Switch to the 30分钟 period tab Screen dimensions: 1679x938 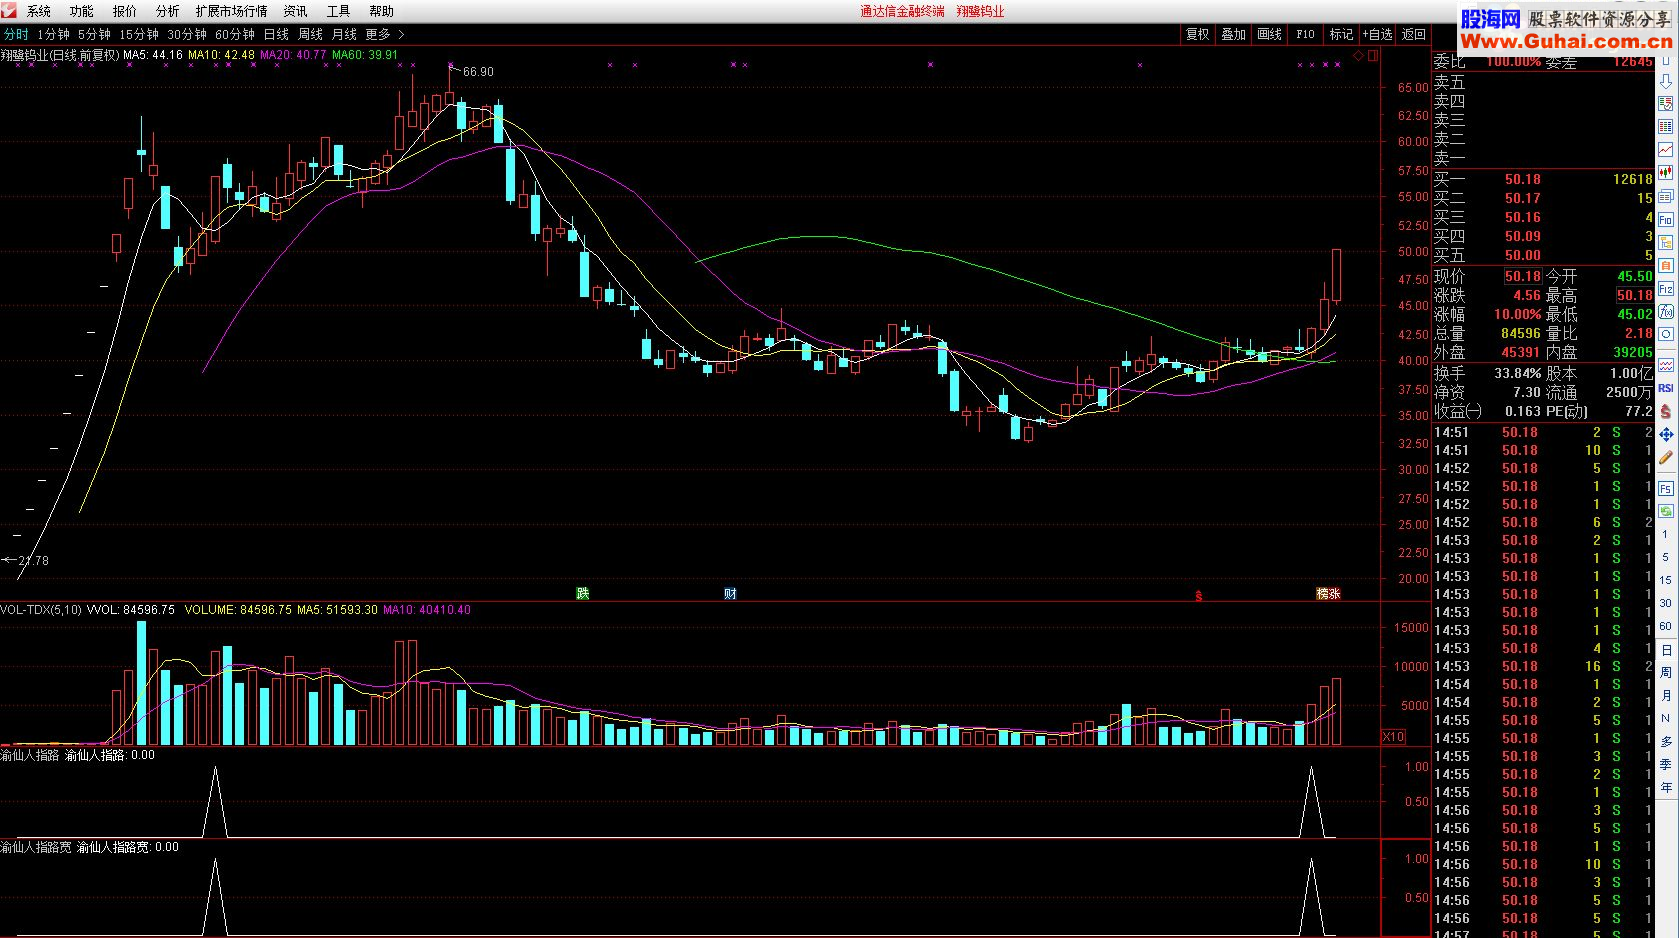pyautogui.click(x=187, y=34)
